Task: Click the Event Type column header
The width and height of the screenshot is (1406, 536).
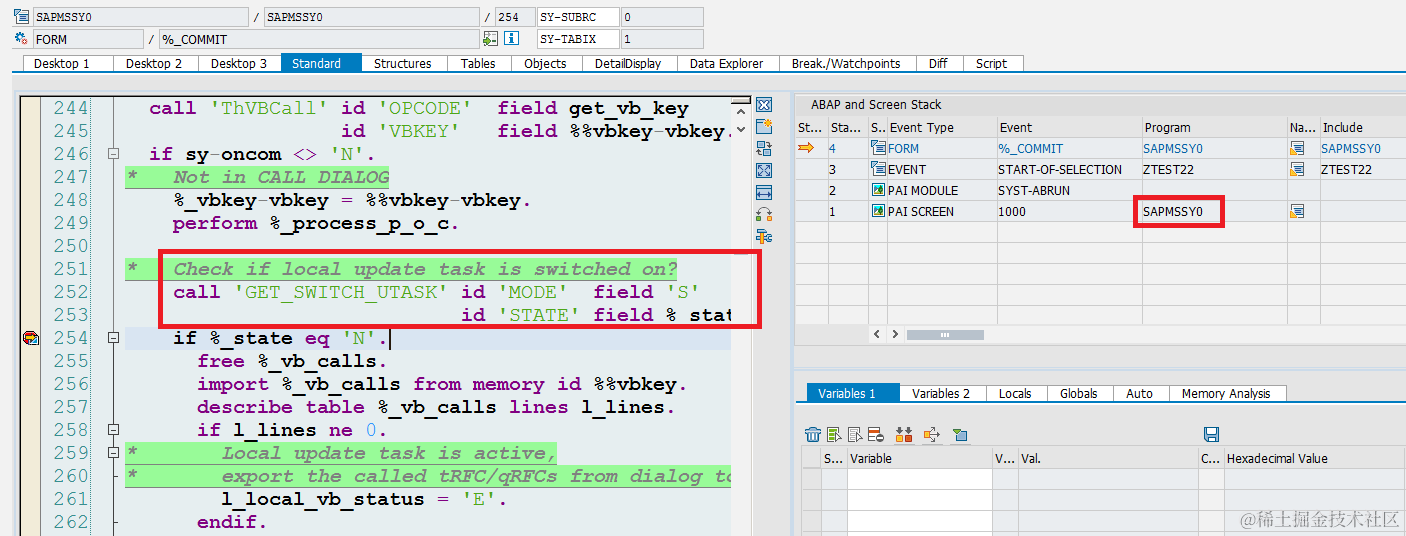Action: [941, 127]
